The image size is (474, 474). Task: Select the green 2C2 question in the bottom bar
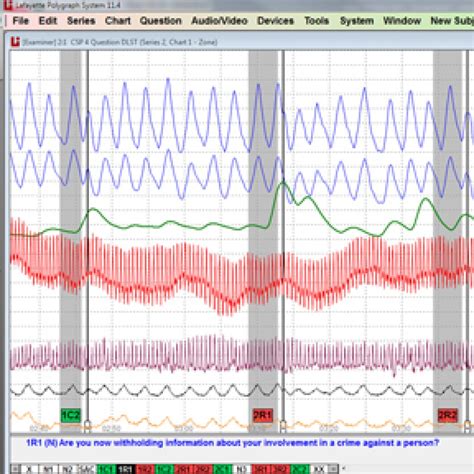tap(300, 469)
